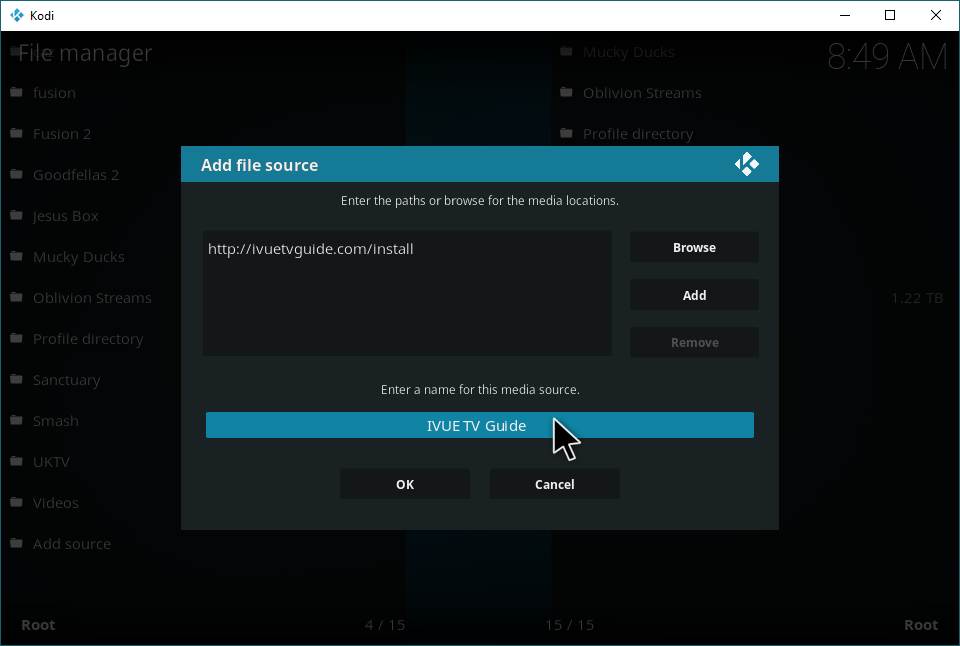Open Oblivion Streams in the left pane
Screen dimensions: 960x646
click(92, 298)
